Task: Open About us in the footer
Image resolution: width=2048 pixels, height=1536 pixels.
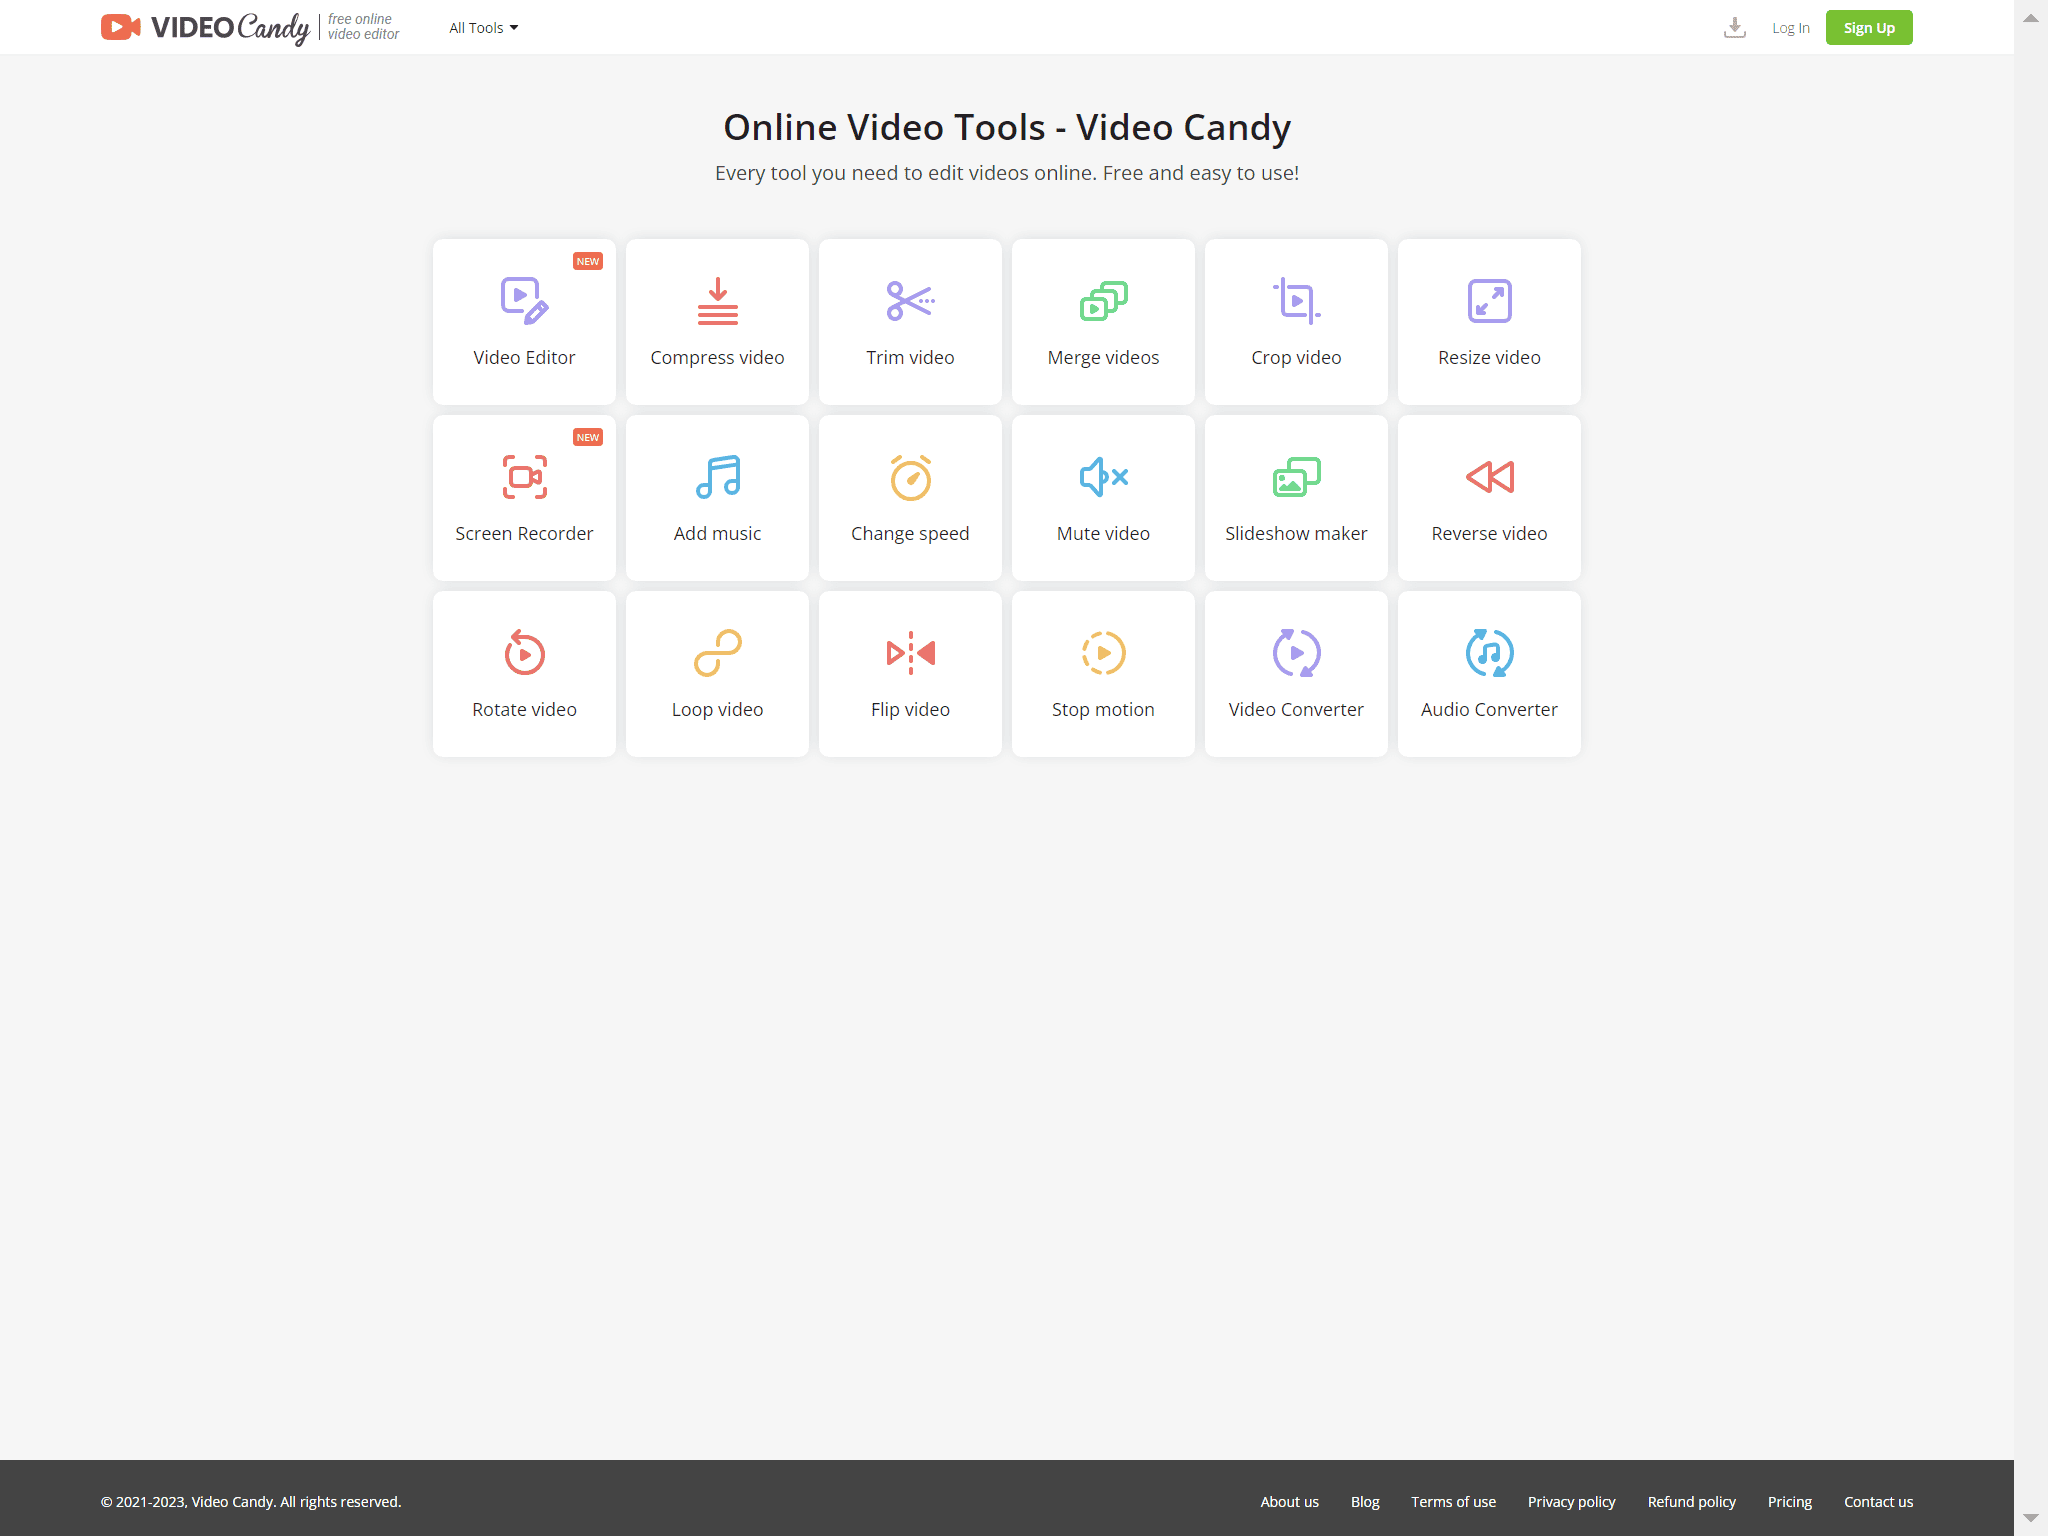Action: point(1289,1502)
